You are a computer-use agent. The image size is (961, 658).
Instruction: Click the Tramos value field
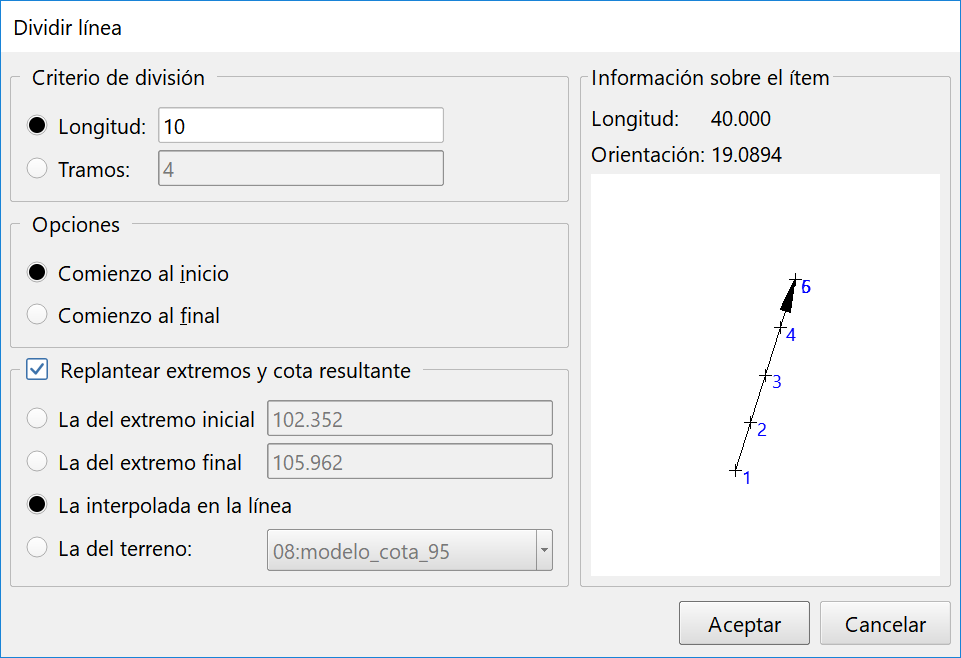[300, 168]
